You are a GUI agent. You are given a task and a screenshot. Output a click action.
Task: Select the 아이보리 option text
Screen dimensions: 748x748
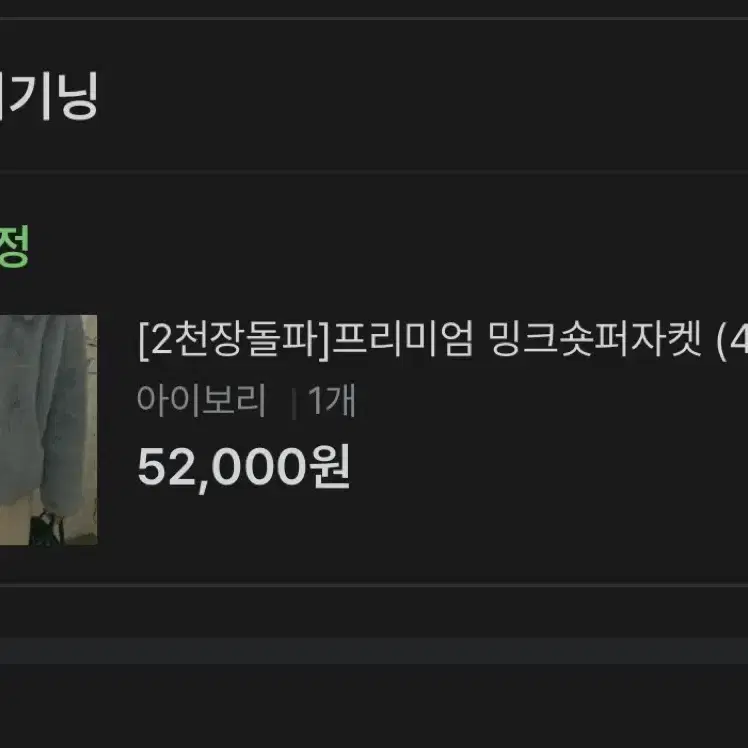tap(201, 400)
